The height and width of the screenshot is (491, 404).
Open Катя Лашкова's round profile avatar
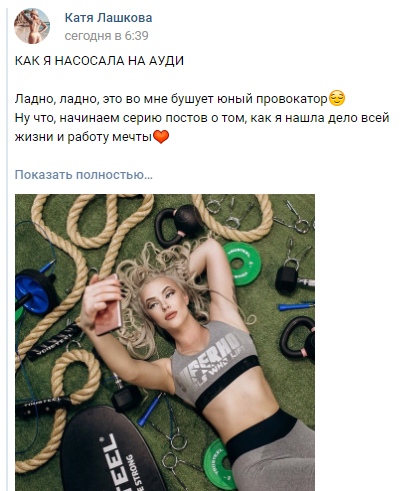pos(32,26)
